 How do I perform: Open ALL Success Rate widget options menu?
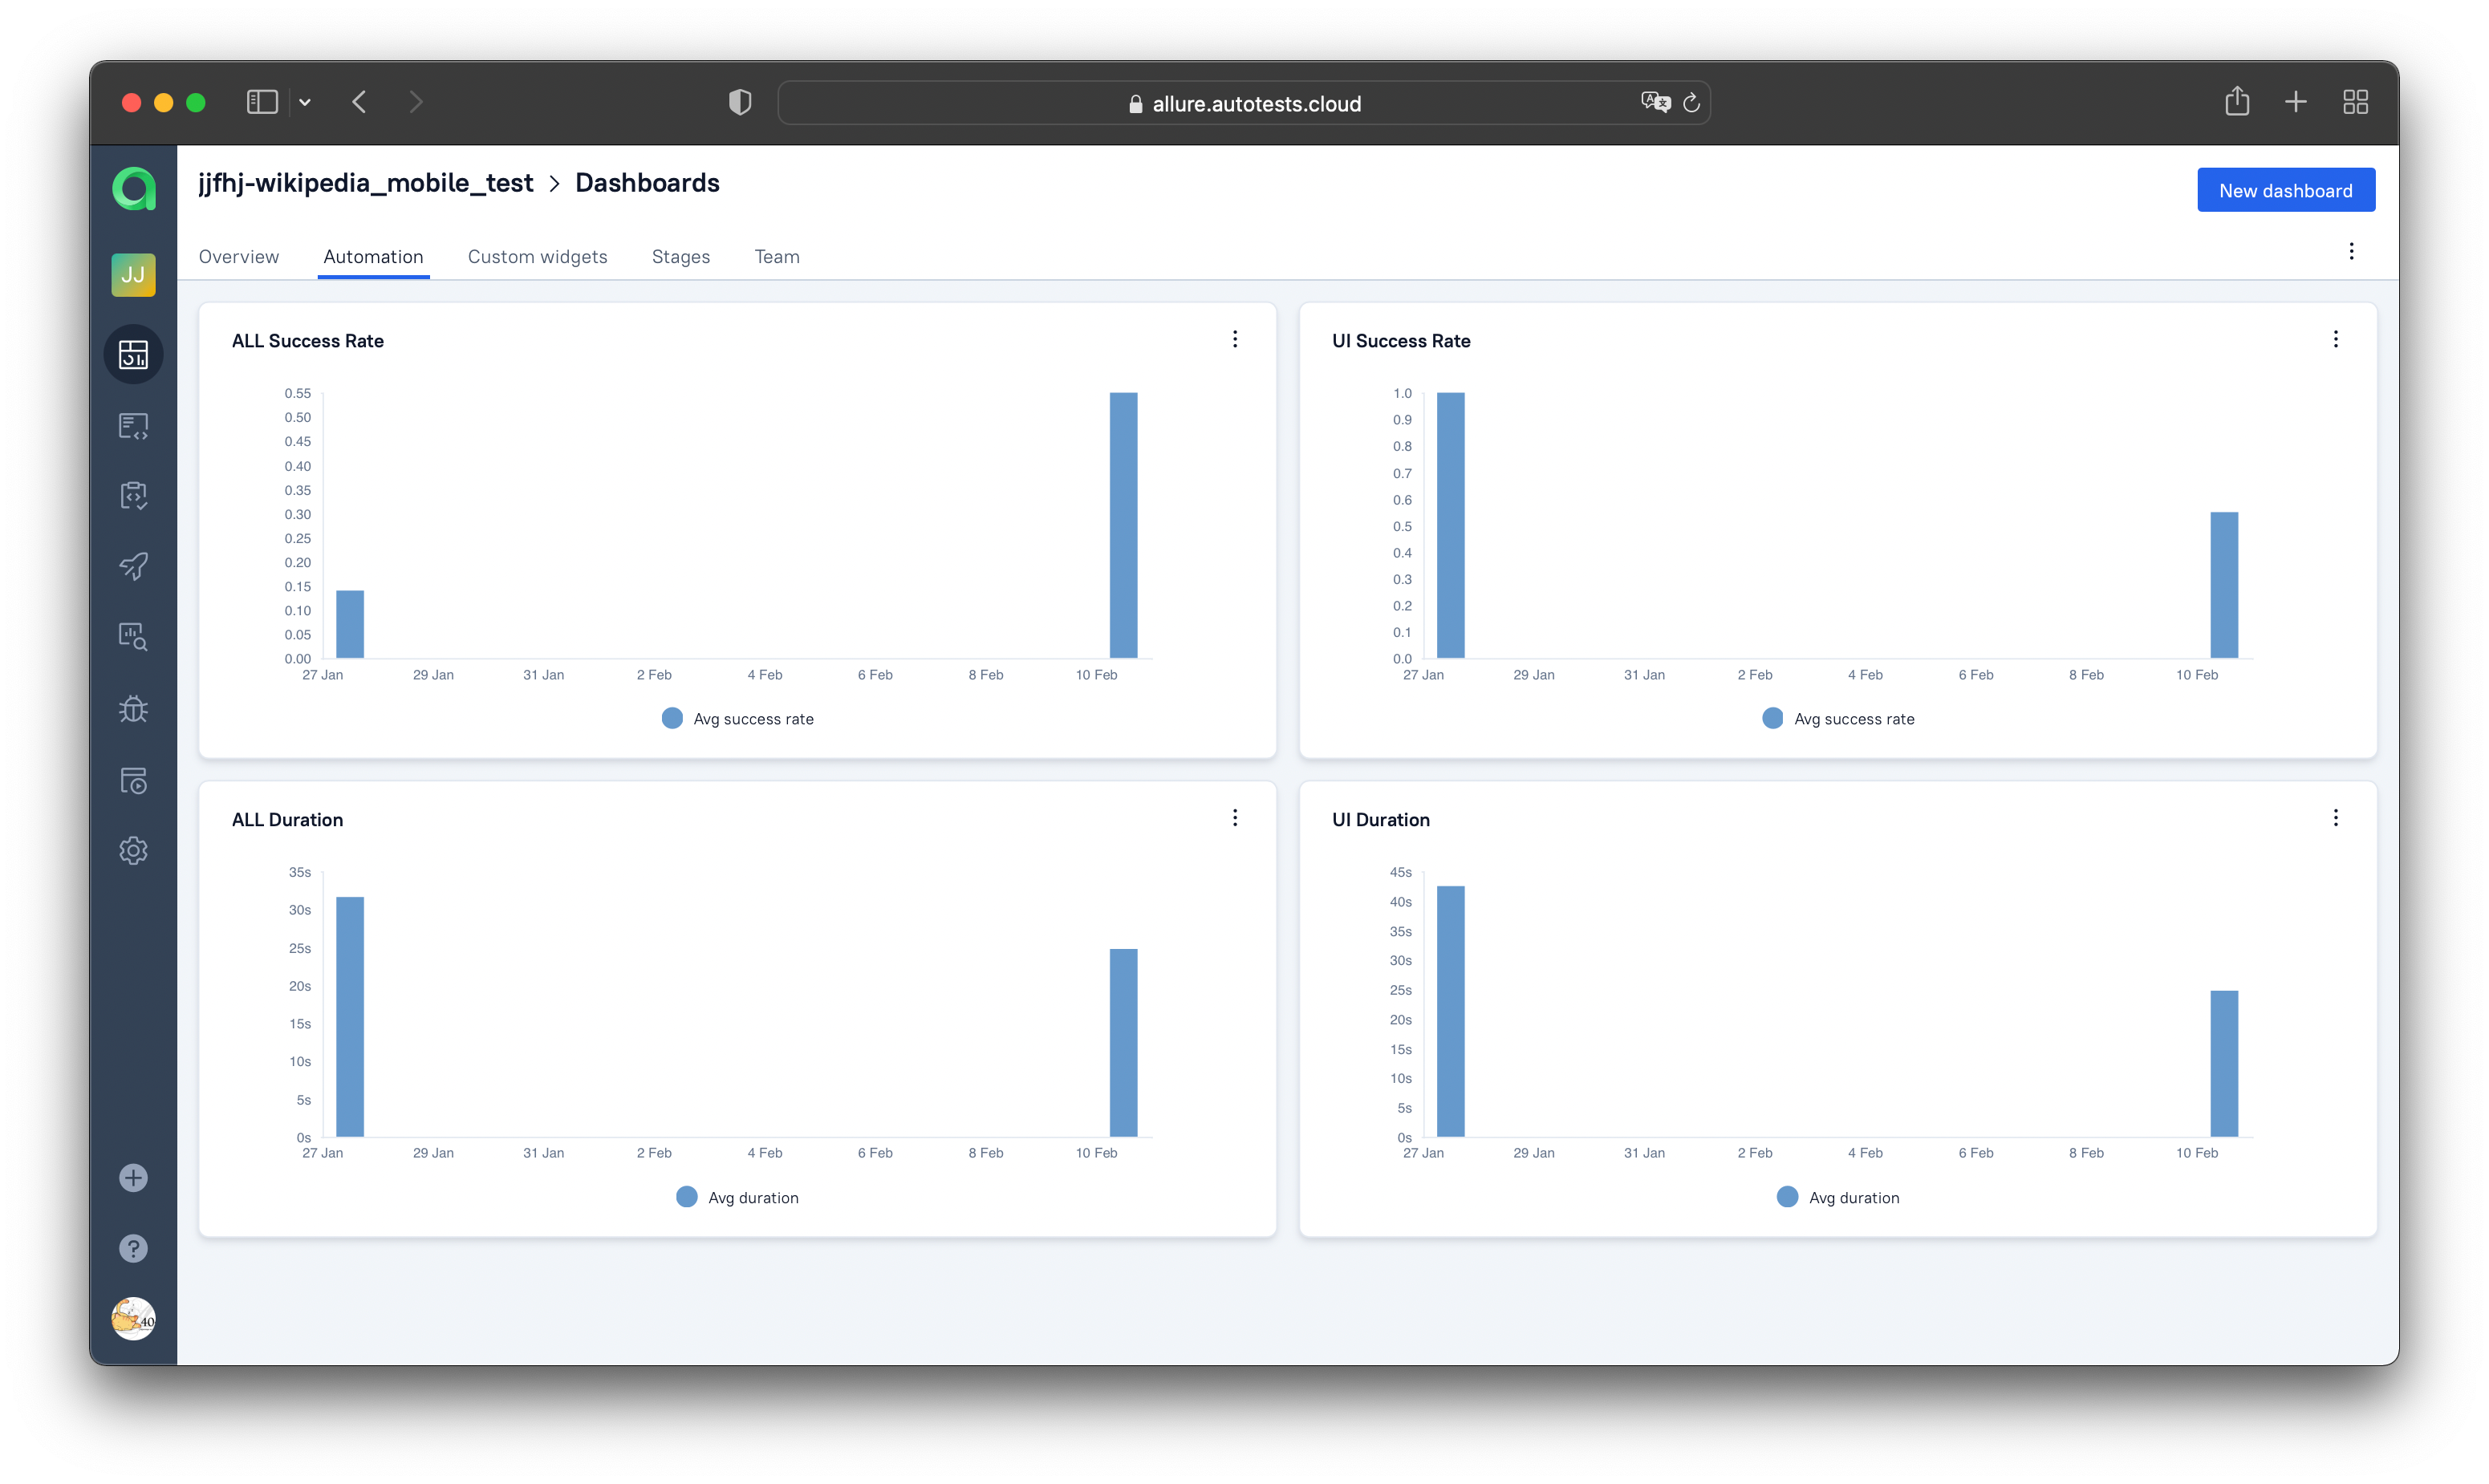click(1235, 339)
